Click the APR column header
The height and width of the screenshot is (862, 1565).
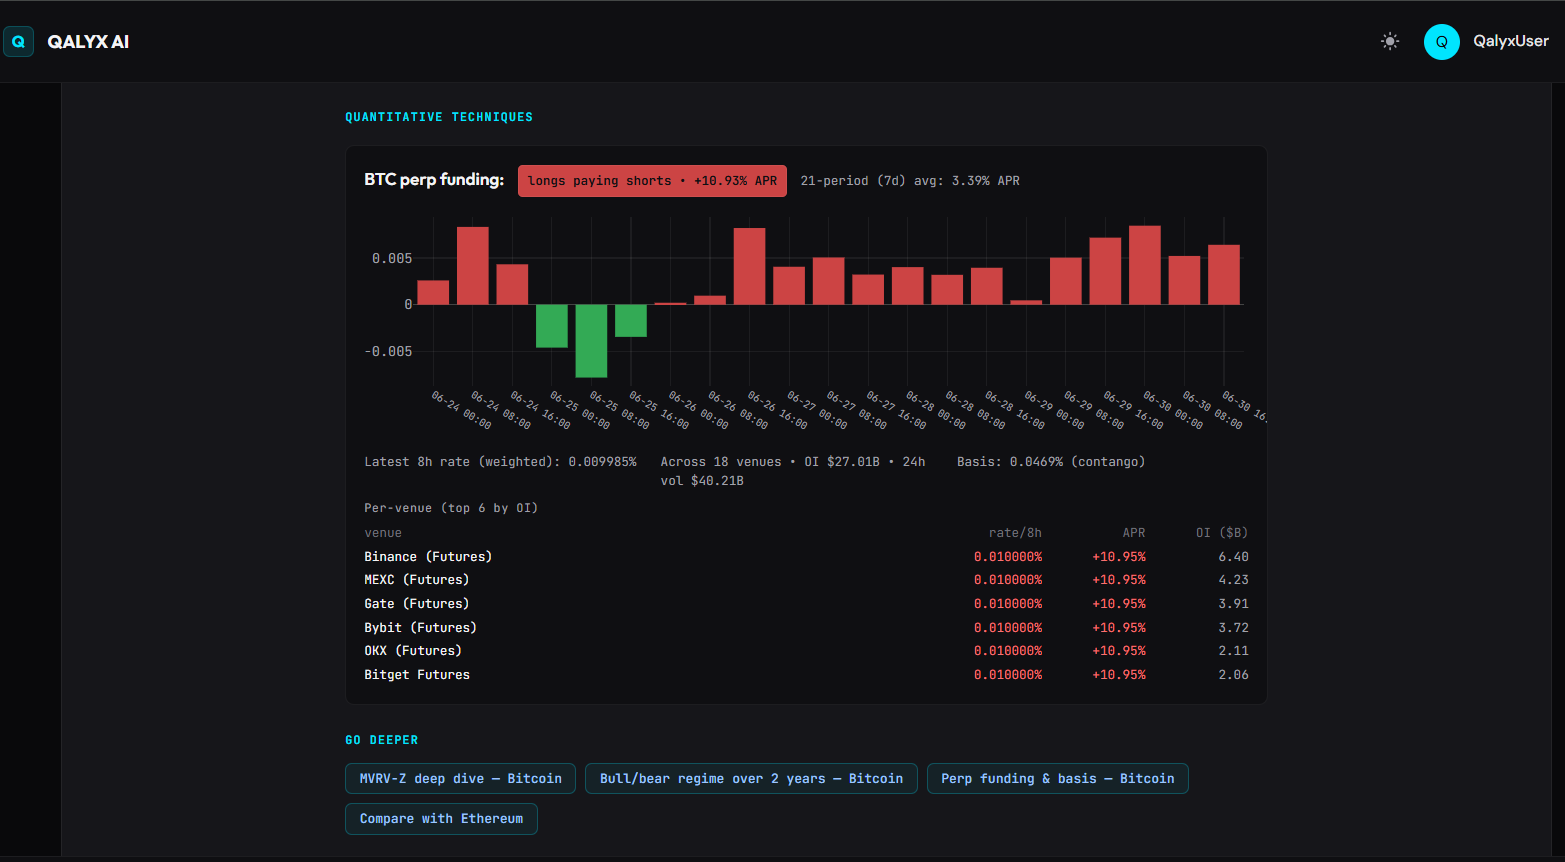(1133, 533)
